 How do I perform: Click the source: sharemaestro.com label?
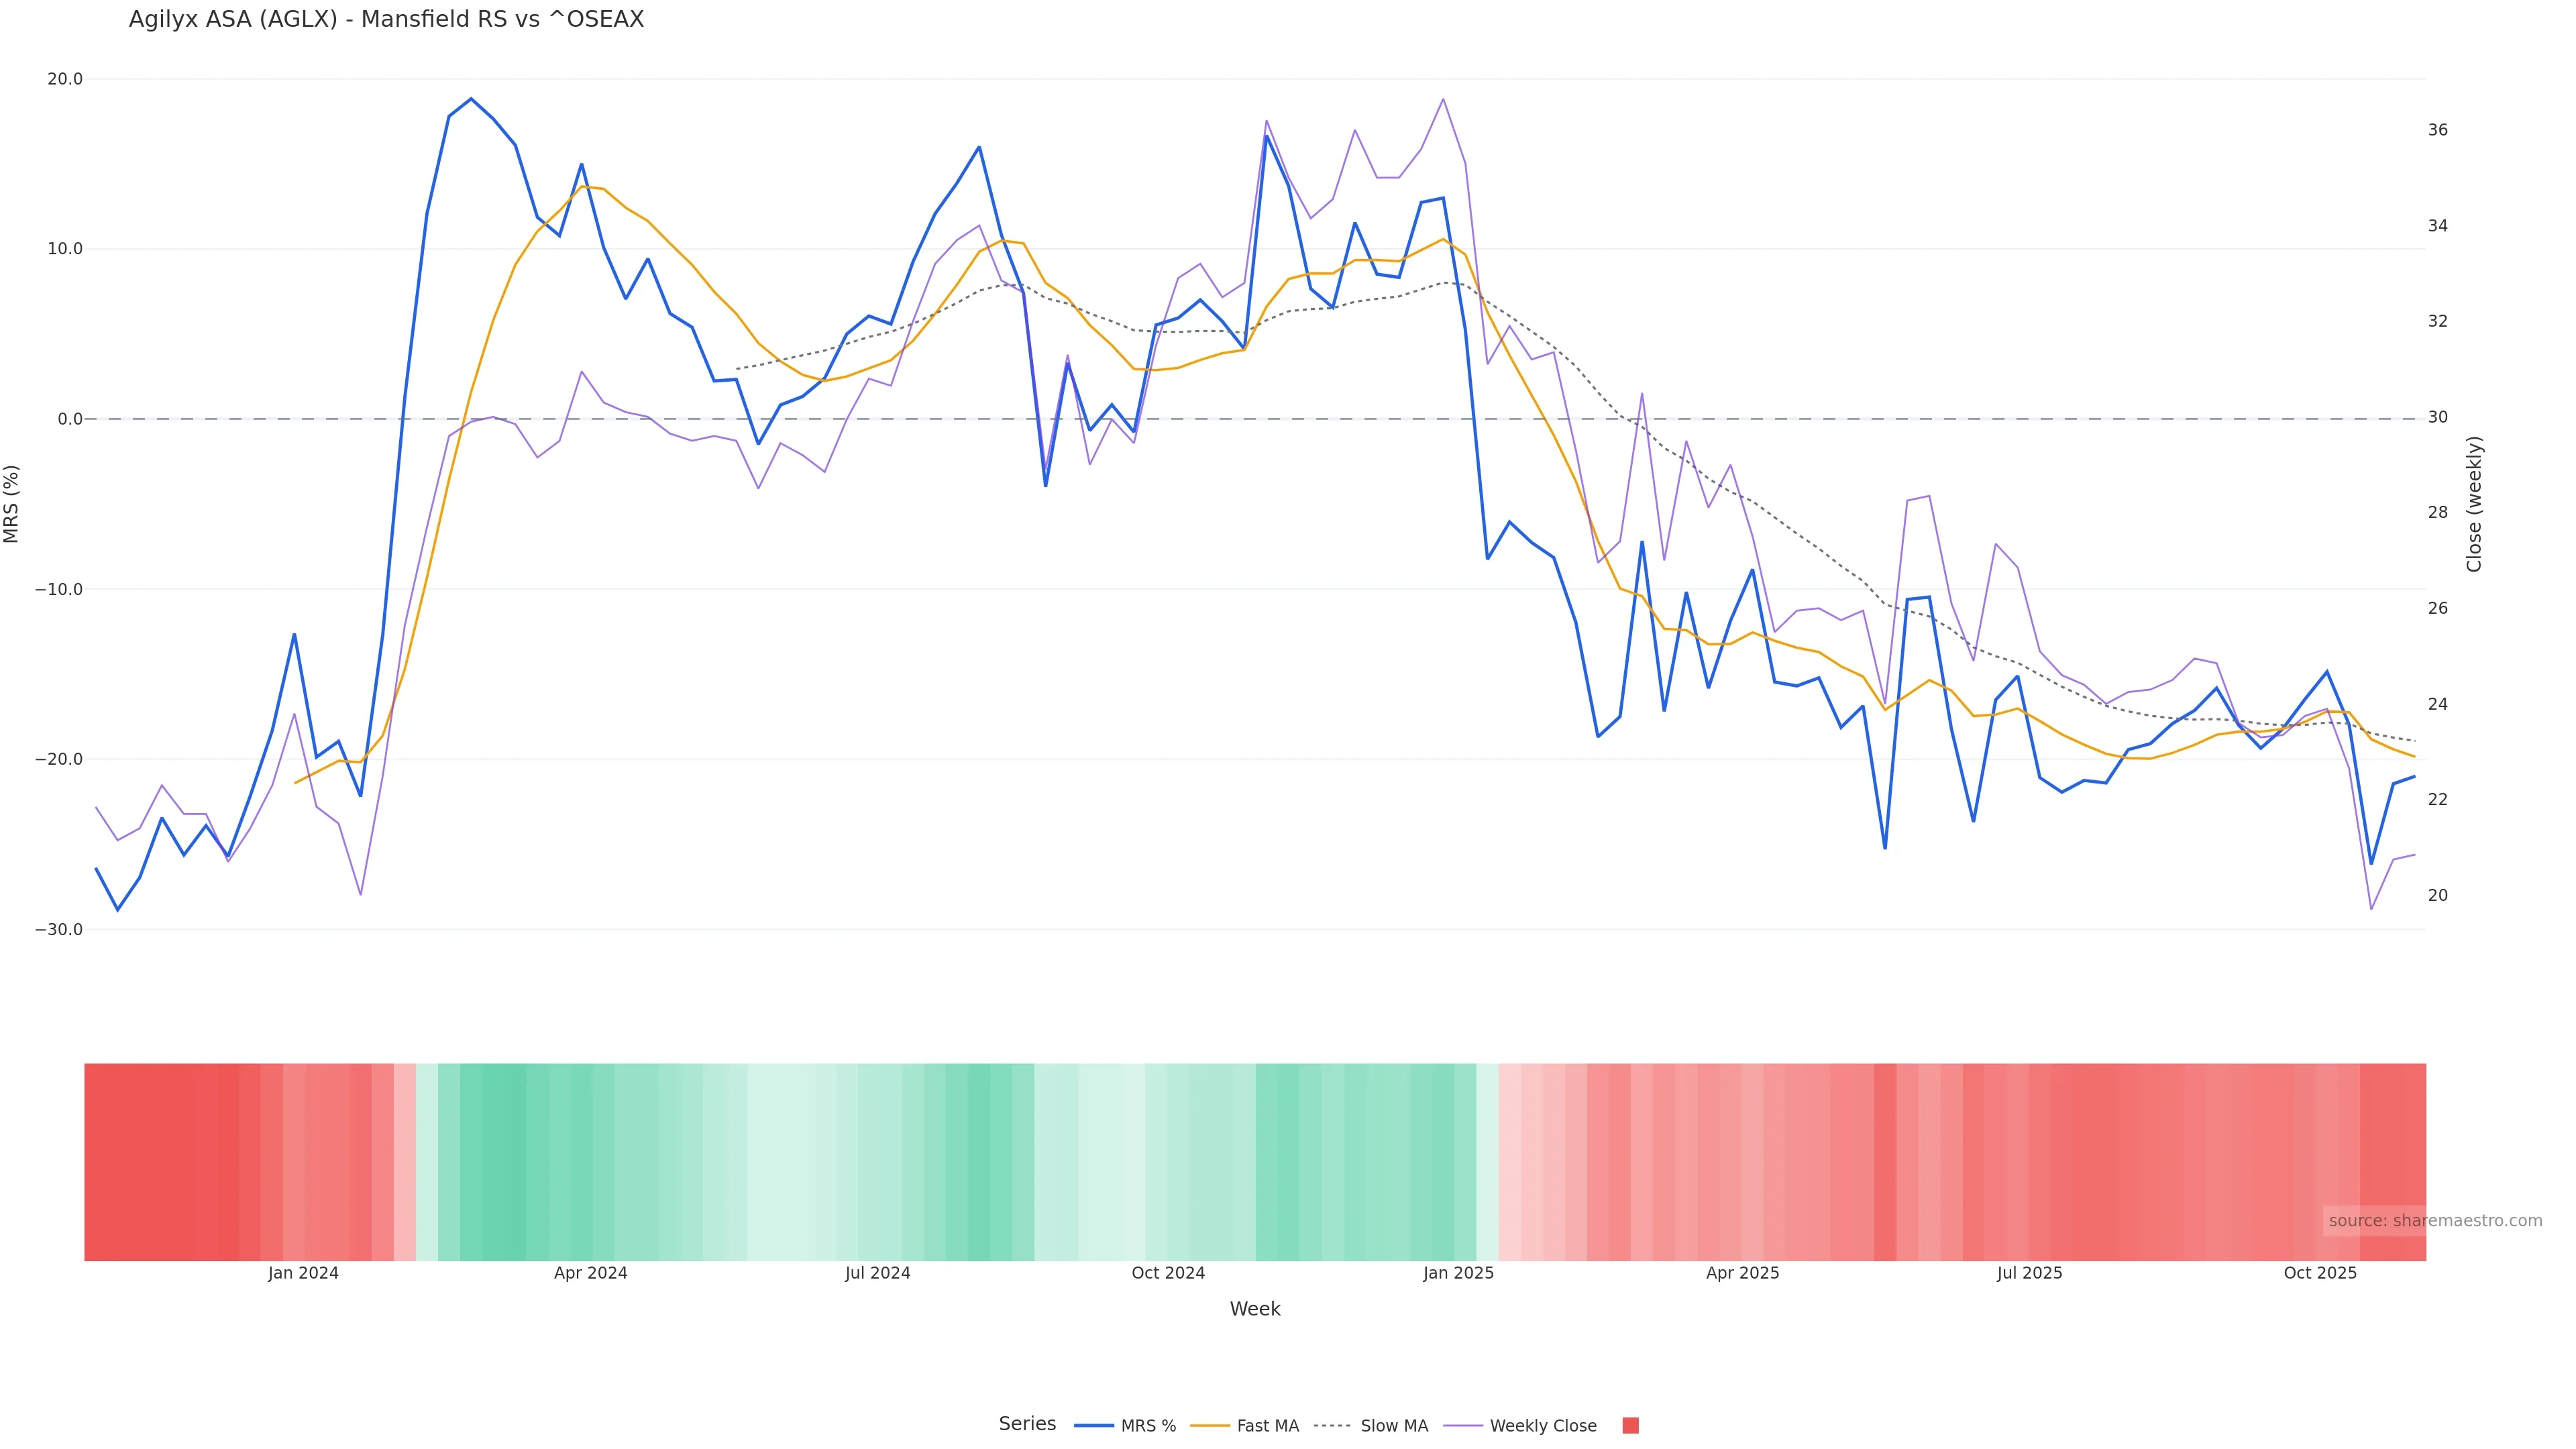2434,1220
